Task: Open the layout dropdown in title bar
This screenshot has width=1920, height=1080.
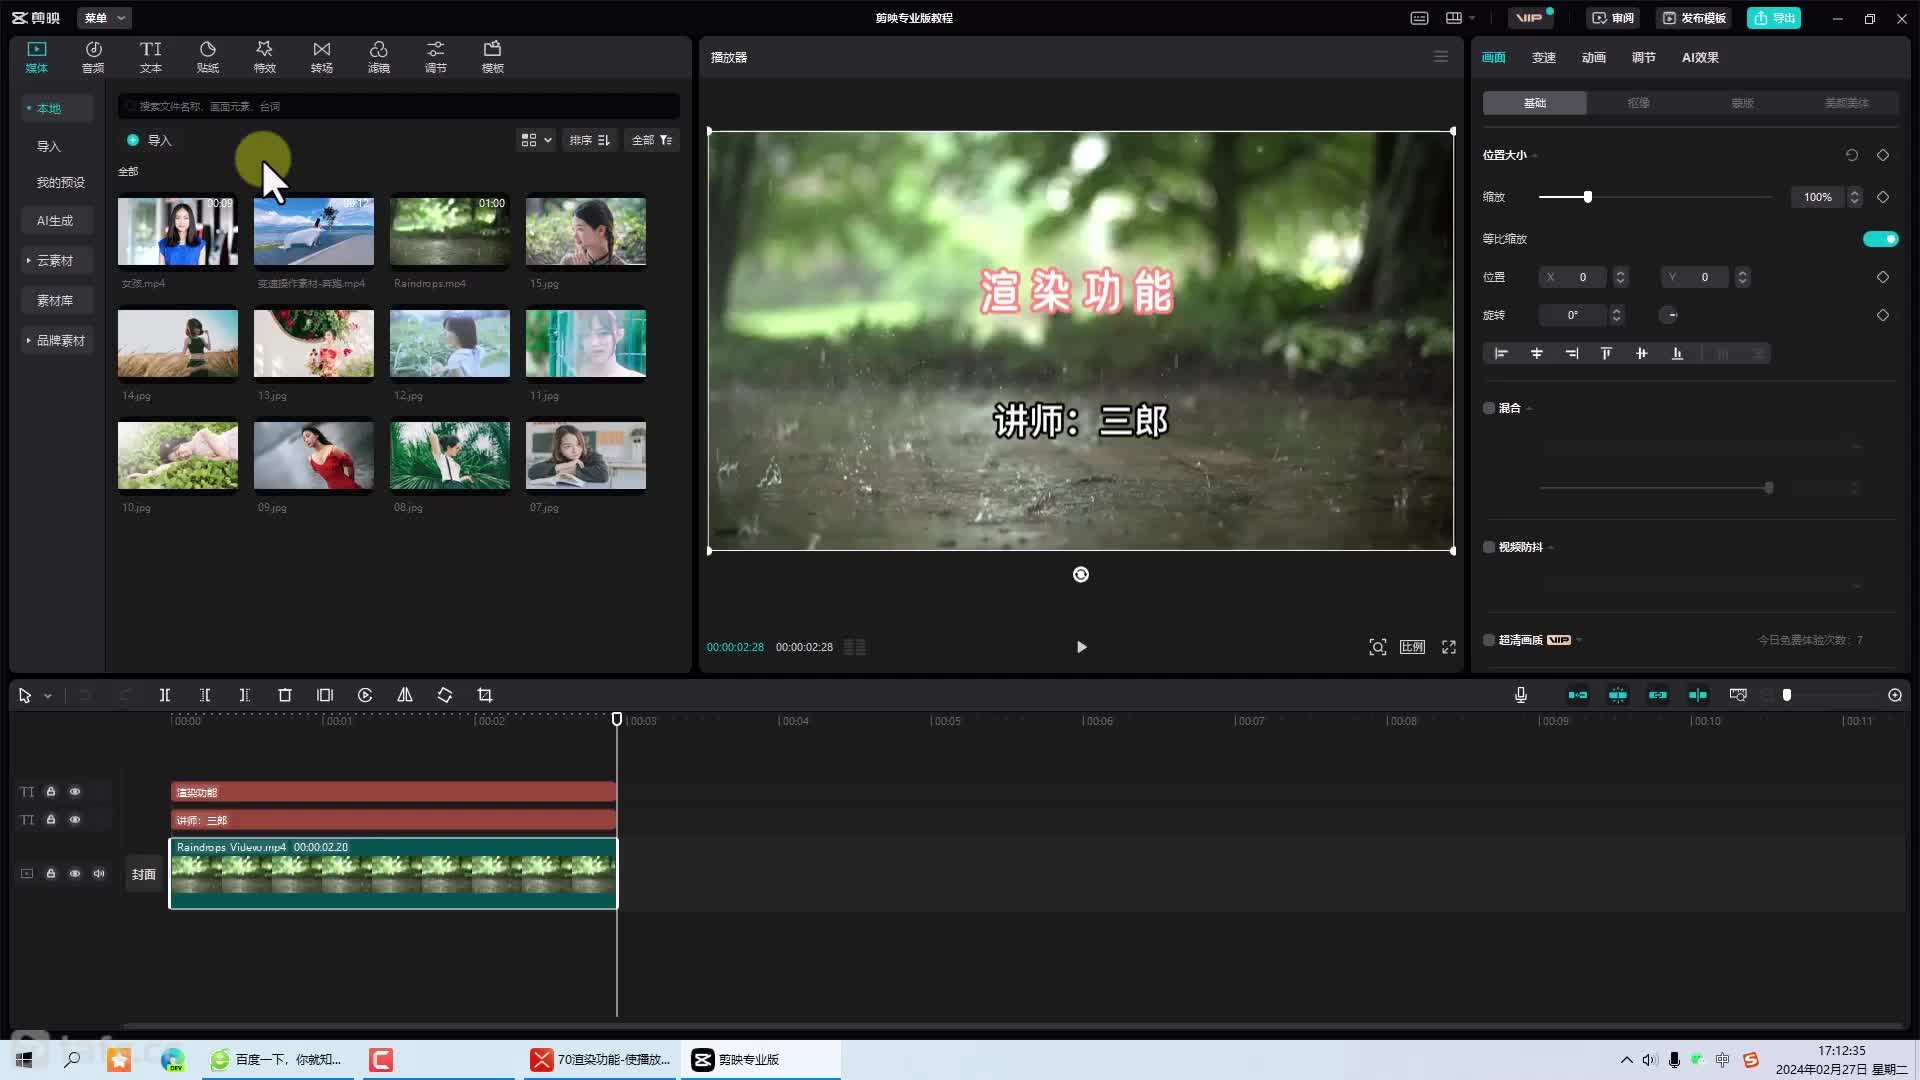Action: [1461, 18]
